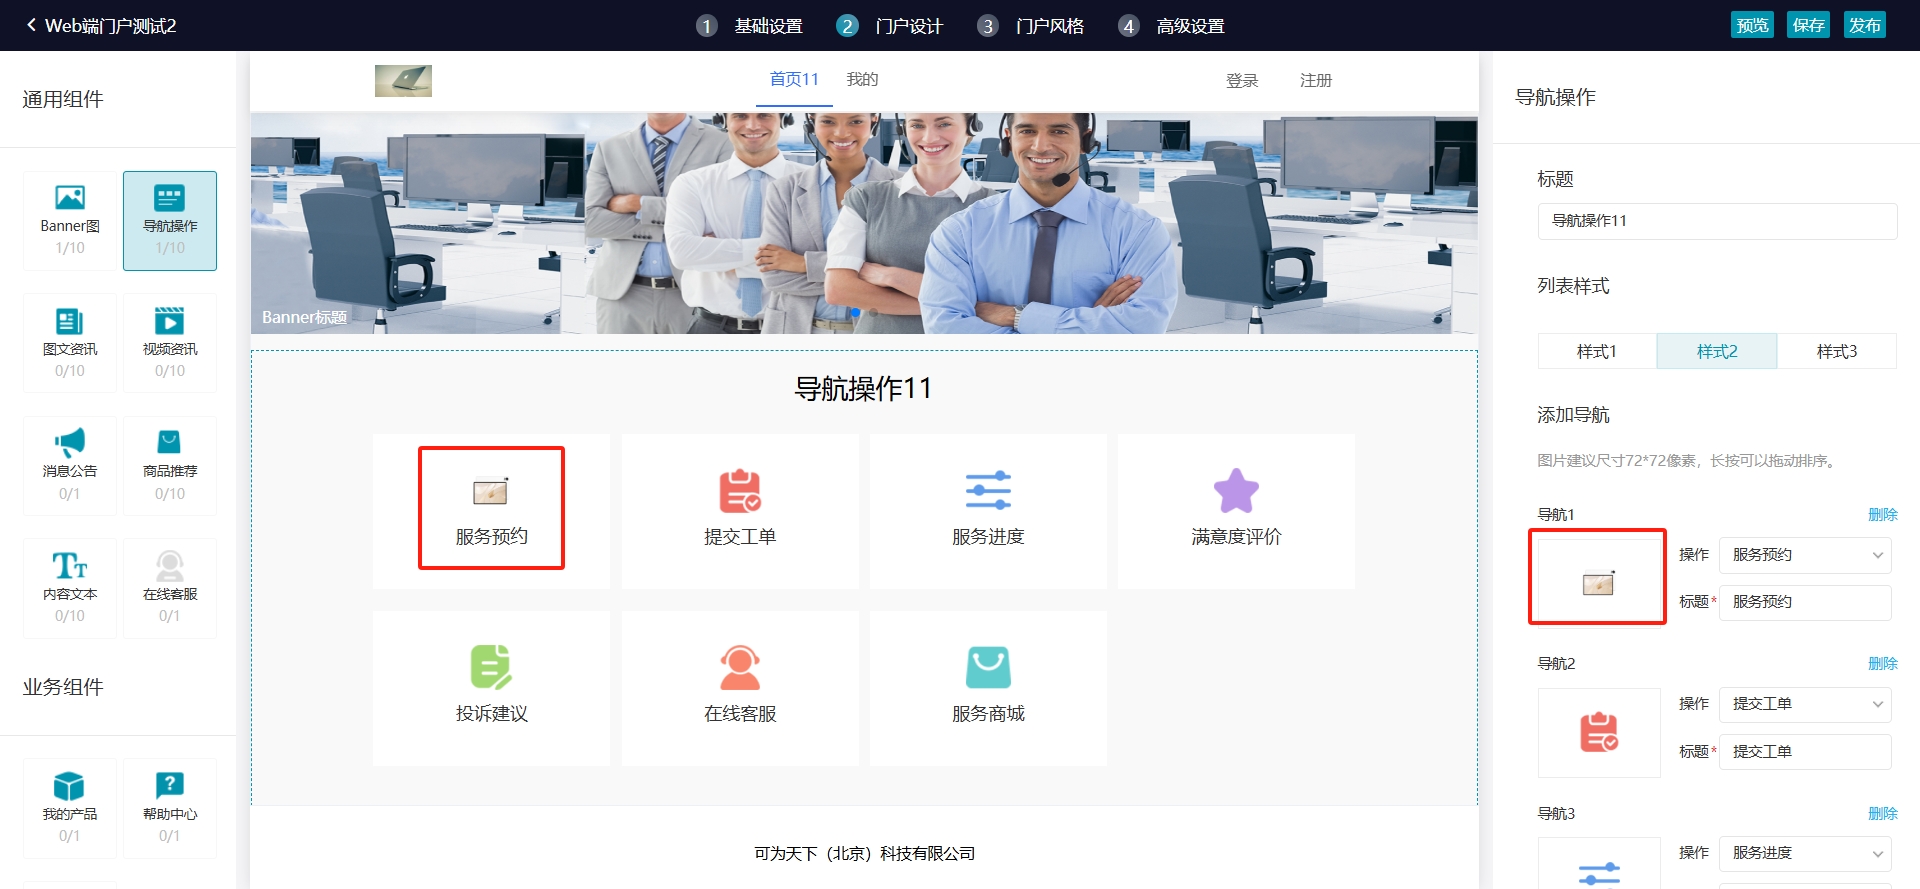Edit the 导航2 标题 field 提交工单

click(1805, 752)
